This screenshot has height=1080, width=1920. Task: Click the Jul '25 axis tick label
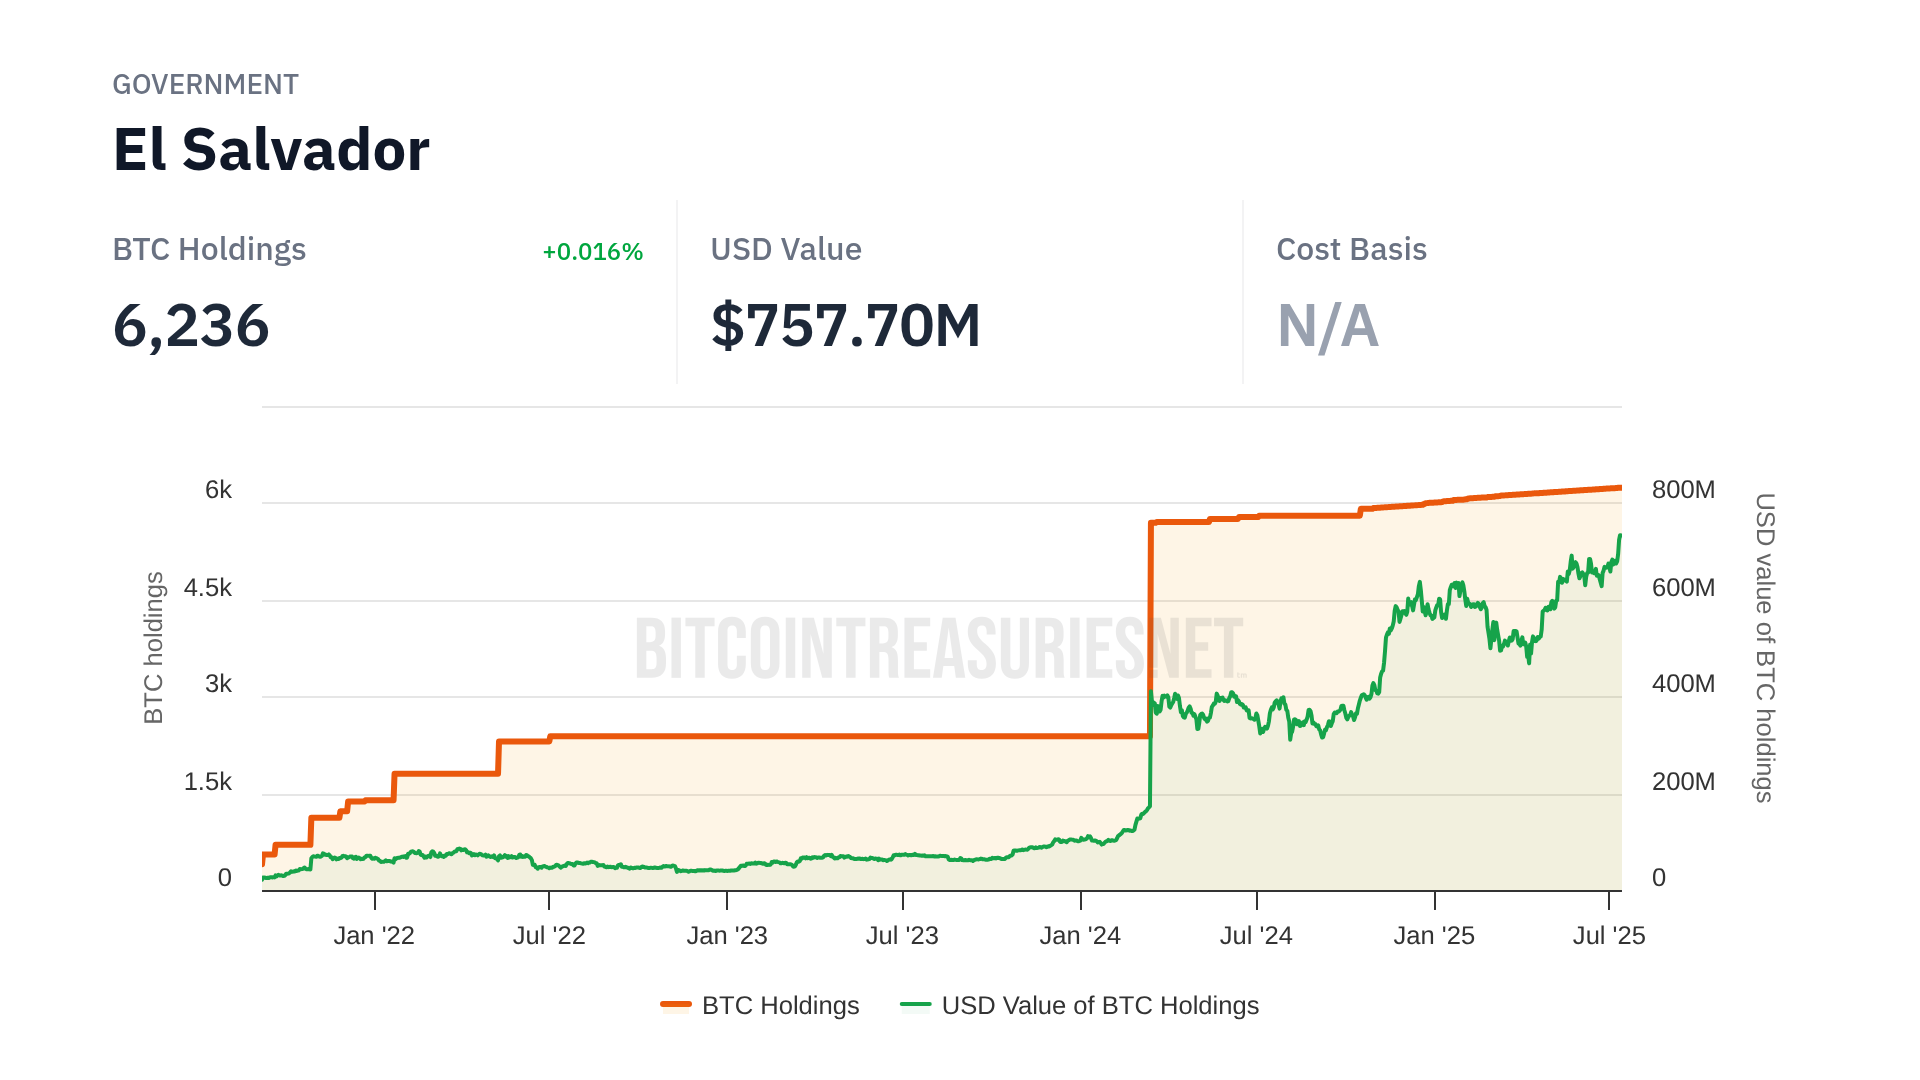coord(1608,935)
